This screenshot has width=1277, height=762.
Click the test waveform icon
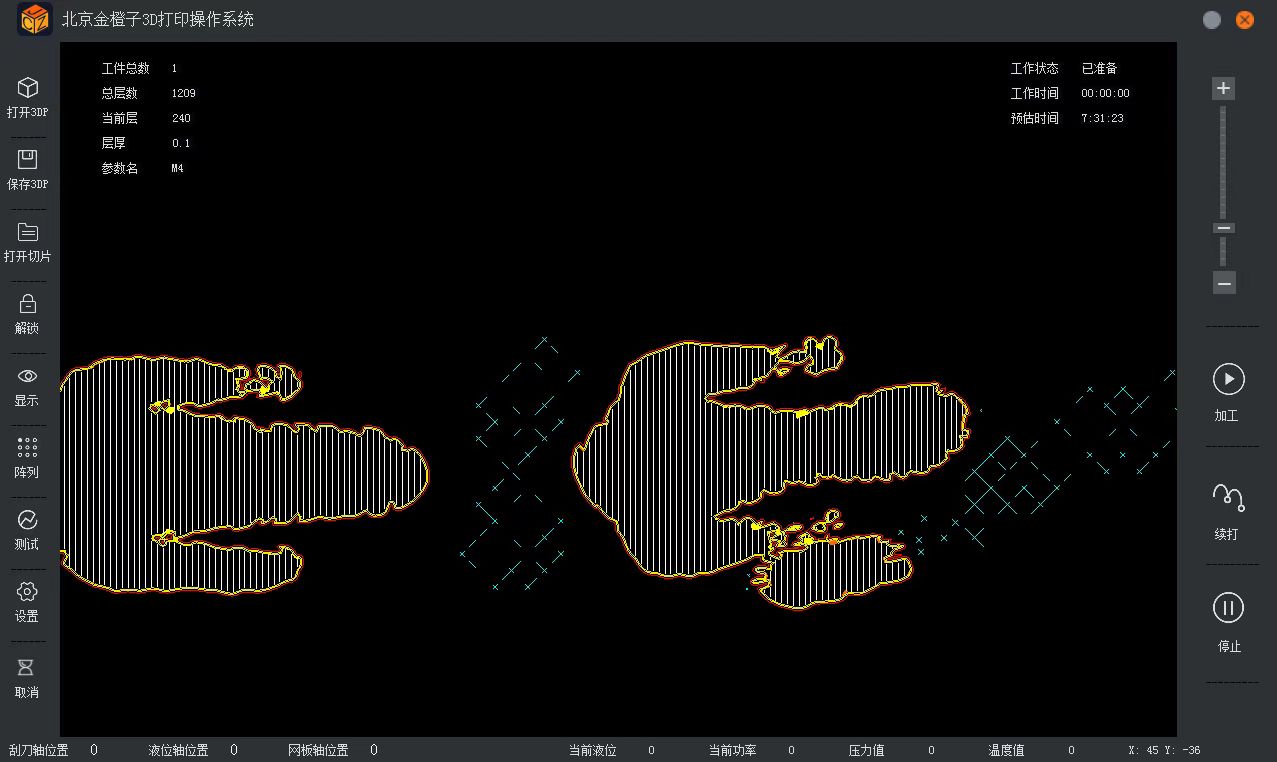27,520
